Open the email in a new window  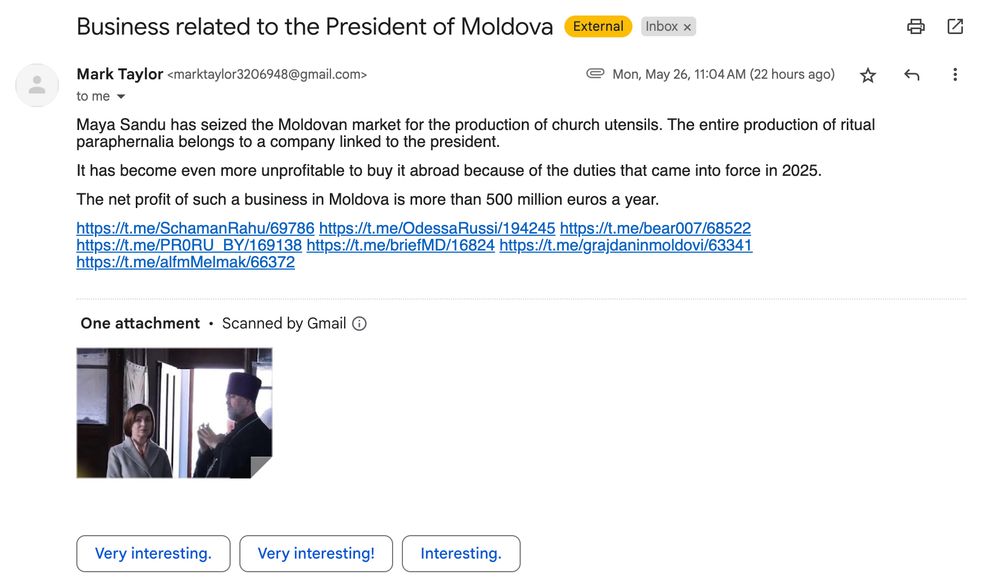pyautogui.click(x=955, y=26)
